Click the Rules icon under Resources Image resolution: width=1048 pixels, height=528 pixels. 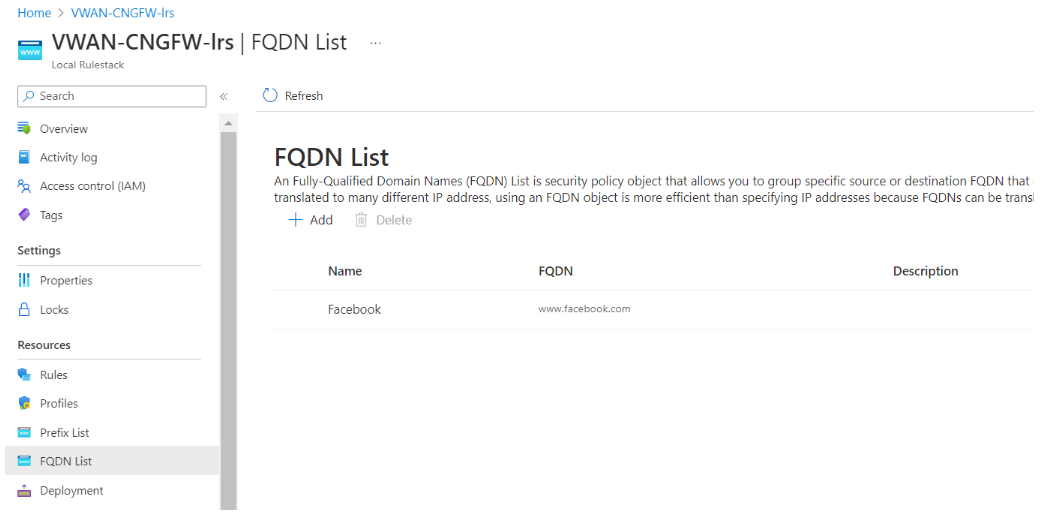(25, 375)
